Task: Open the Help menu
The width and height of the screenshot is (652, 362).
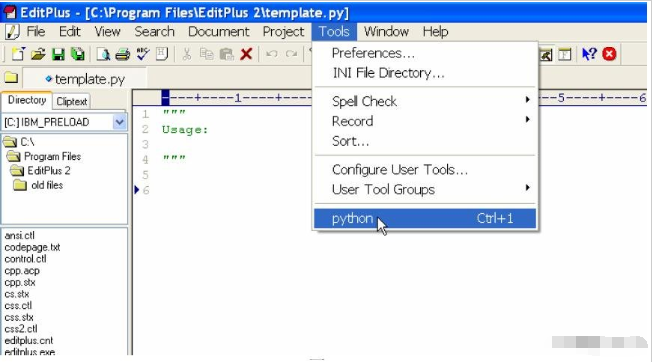Action: click(x=435, y=32)
